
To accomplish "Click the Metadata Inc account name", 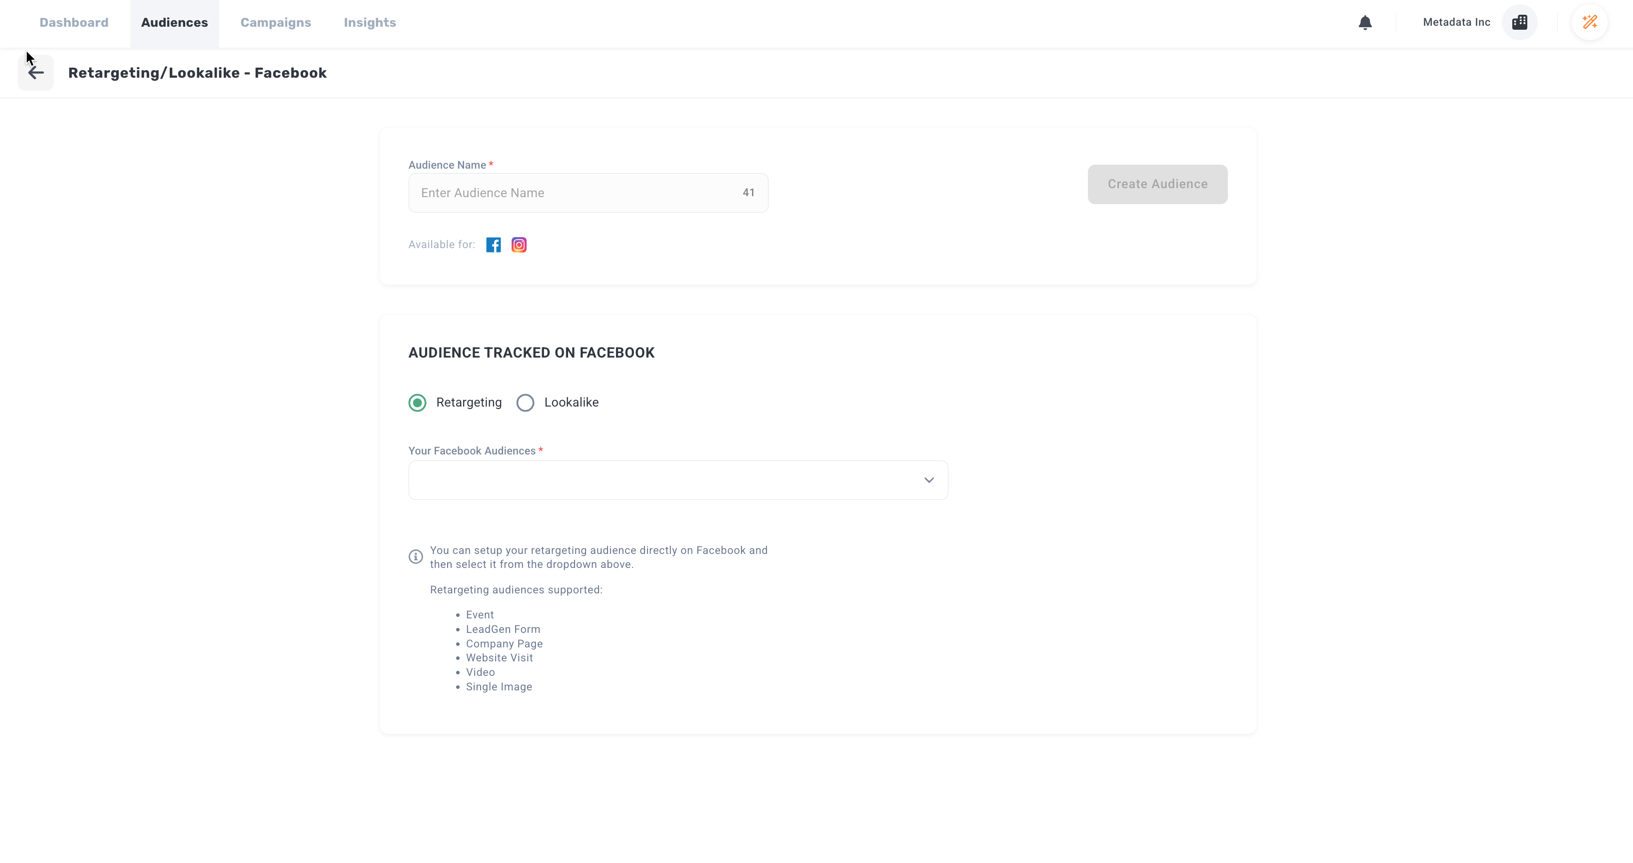I will 1456,23.
